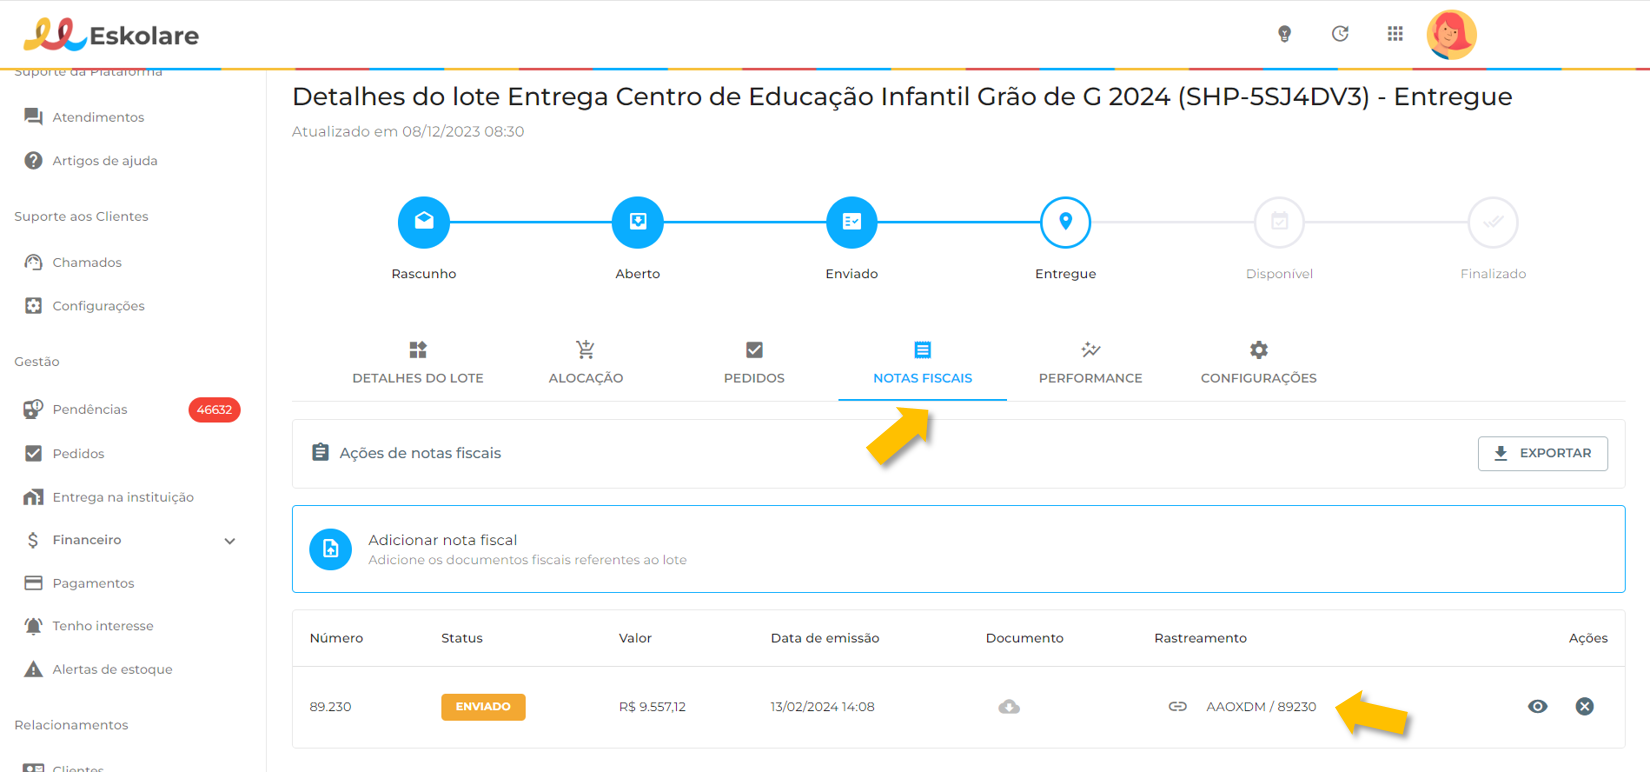Click the value R$ 9.557,12
Image resolution: width=1650 pixels, height=772 pixels.
652,707
